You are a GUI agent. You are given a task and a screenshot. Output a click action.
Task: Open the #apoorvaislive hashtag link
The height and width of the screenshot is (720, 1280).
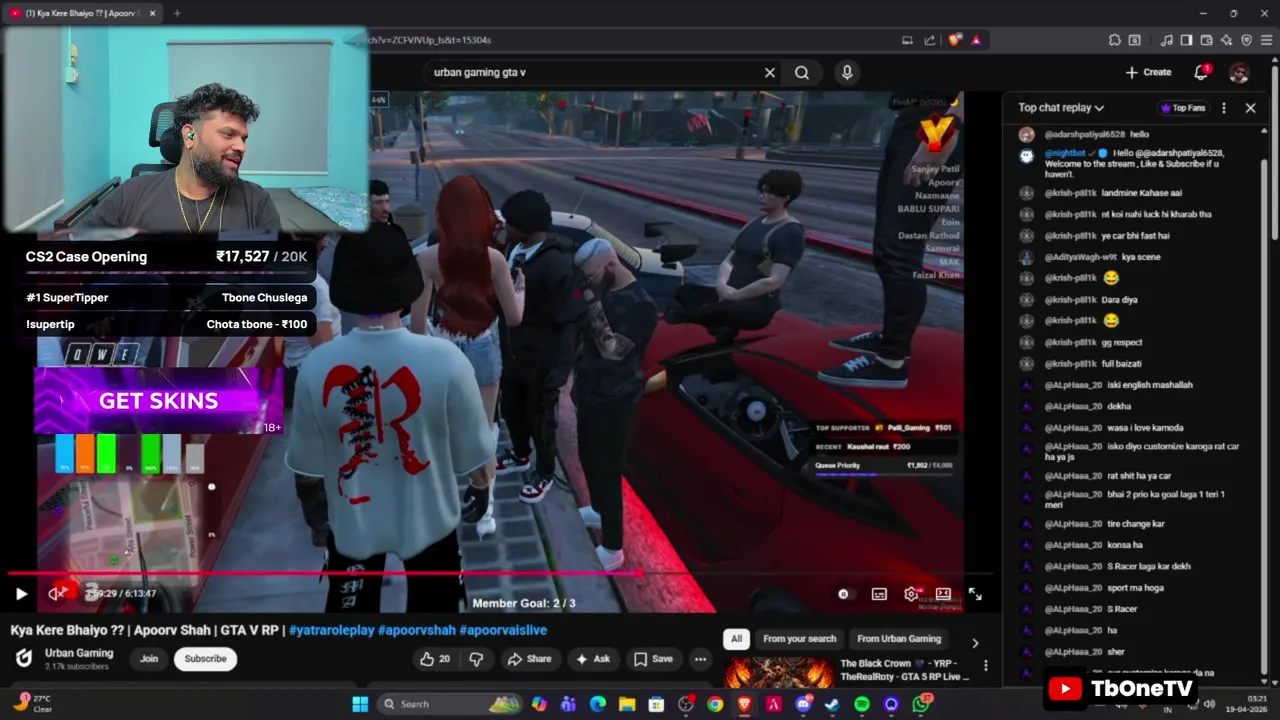503,630
